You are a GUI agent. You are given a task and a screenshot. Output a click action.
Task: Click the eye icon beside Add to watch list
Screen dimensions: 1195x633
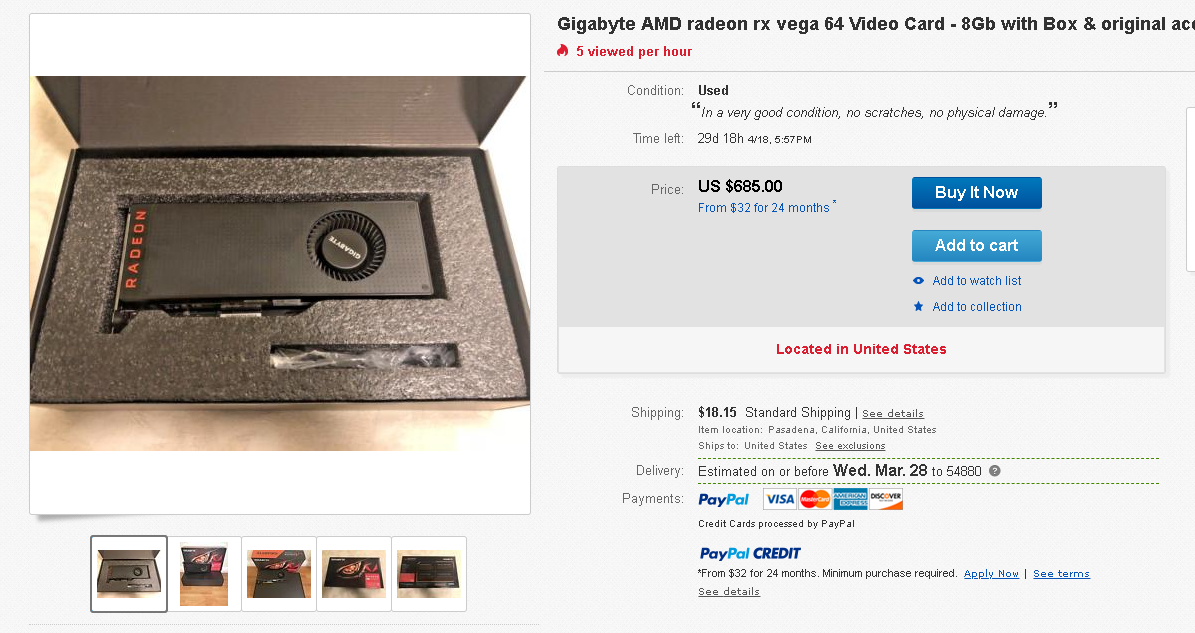[918, 280]
